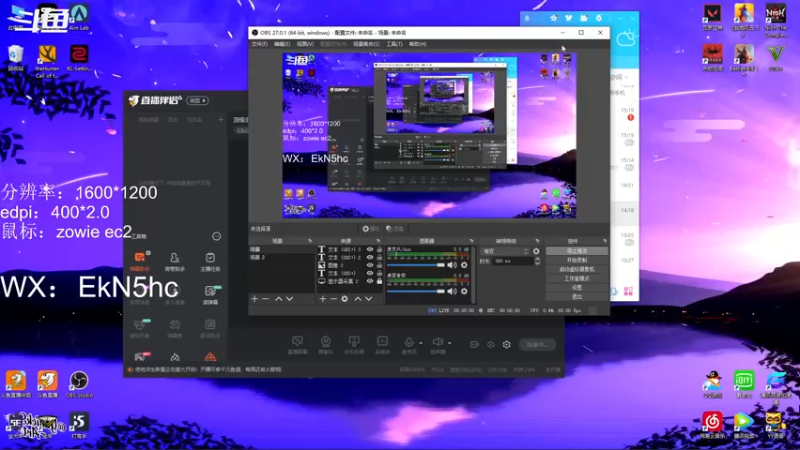Toggle lock on 文本 (GDI+) 3 source
This screenshot has width=800, height=450.
pos(379,249)
